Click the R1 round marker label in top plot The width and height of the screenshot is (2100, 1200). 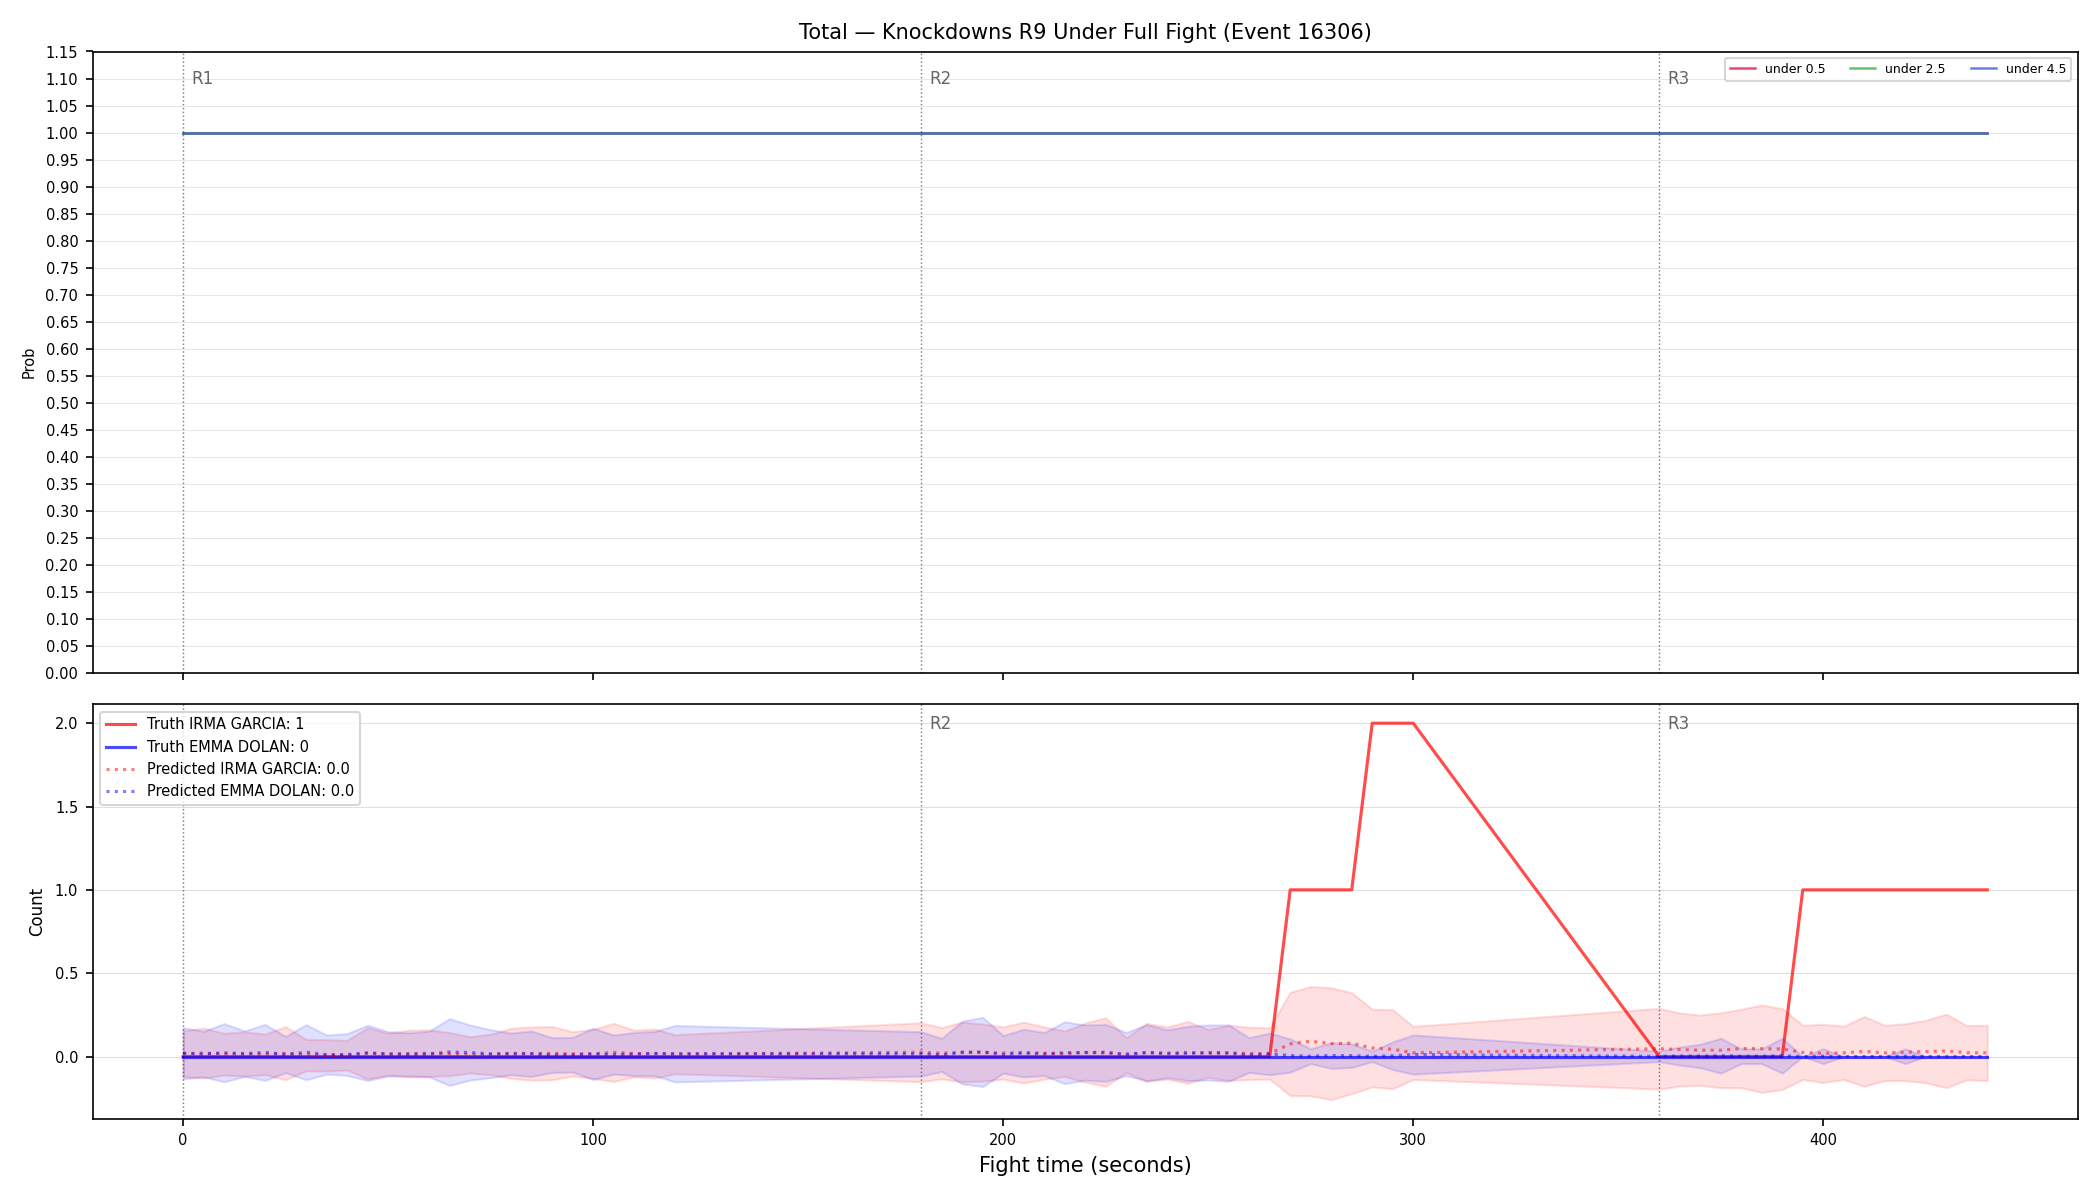(x=202, y=78)
